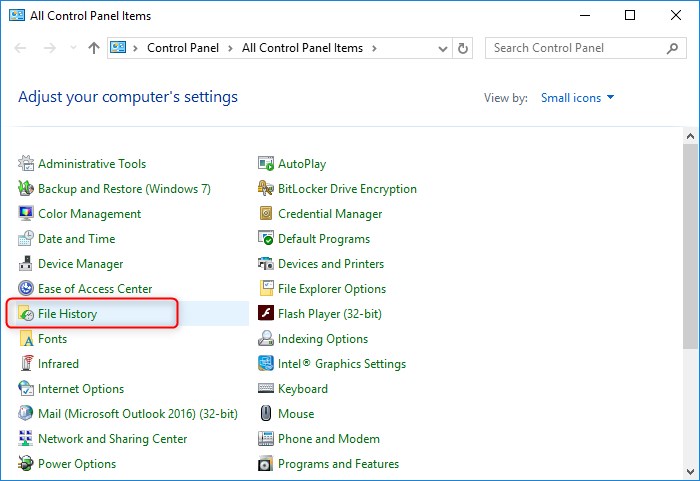Expand the arrow after All Control Panel Items
The width and height of the screenshot is (700, 481).
[x=374, y=48]
